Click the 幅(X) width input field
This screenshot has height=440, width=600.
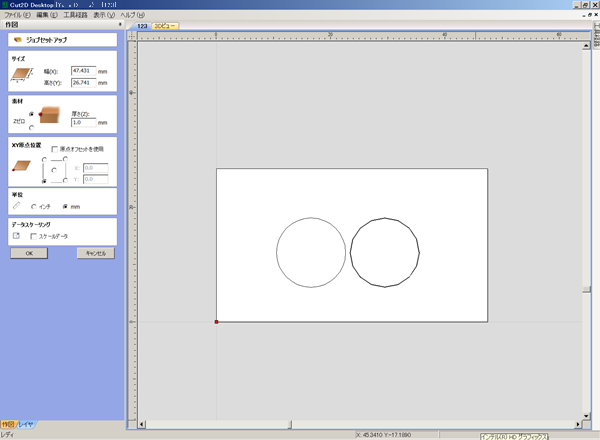tap(83, 71)
